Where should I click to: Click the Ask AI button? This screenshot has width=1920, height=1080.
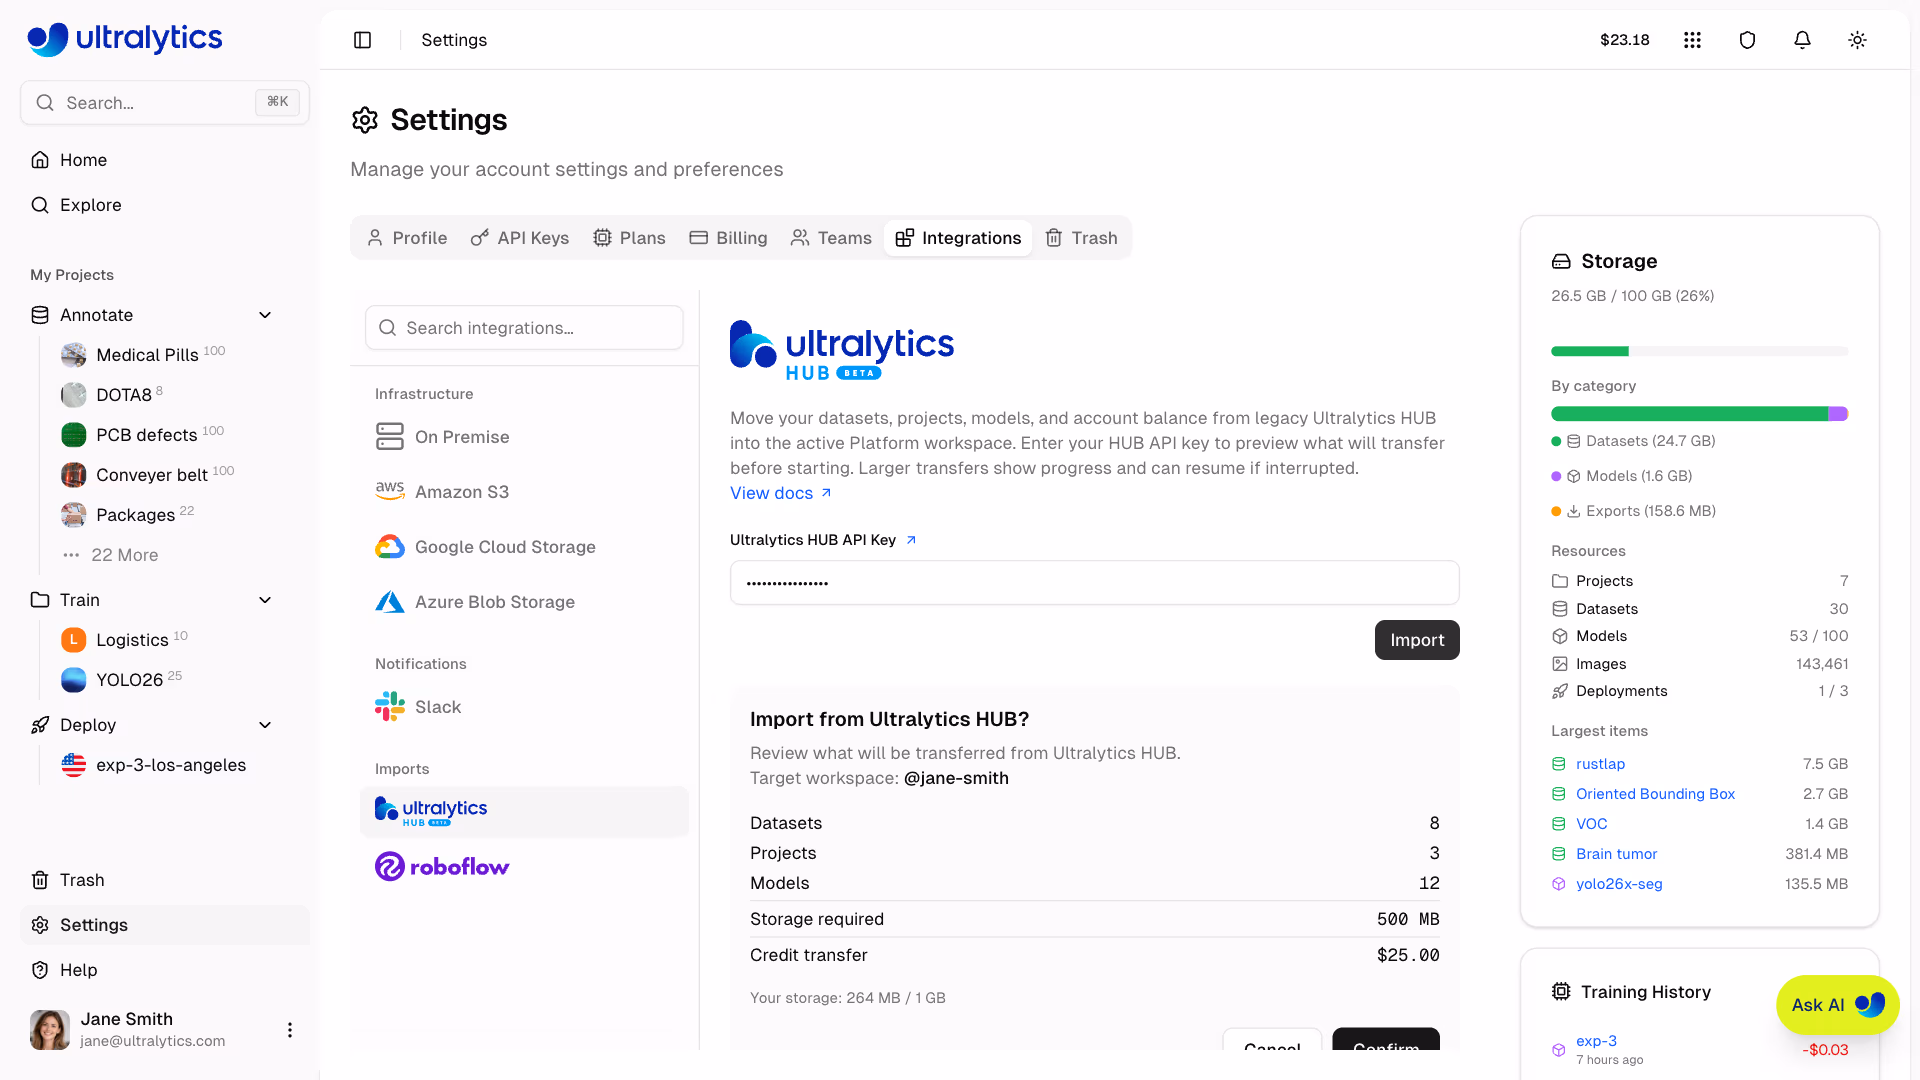coord(1837,1005)
